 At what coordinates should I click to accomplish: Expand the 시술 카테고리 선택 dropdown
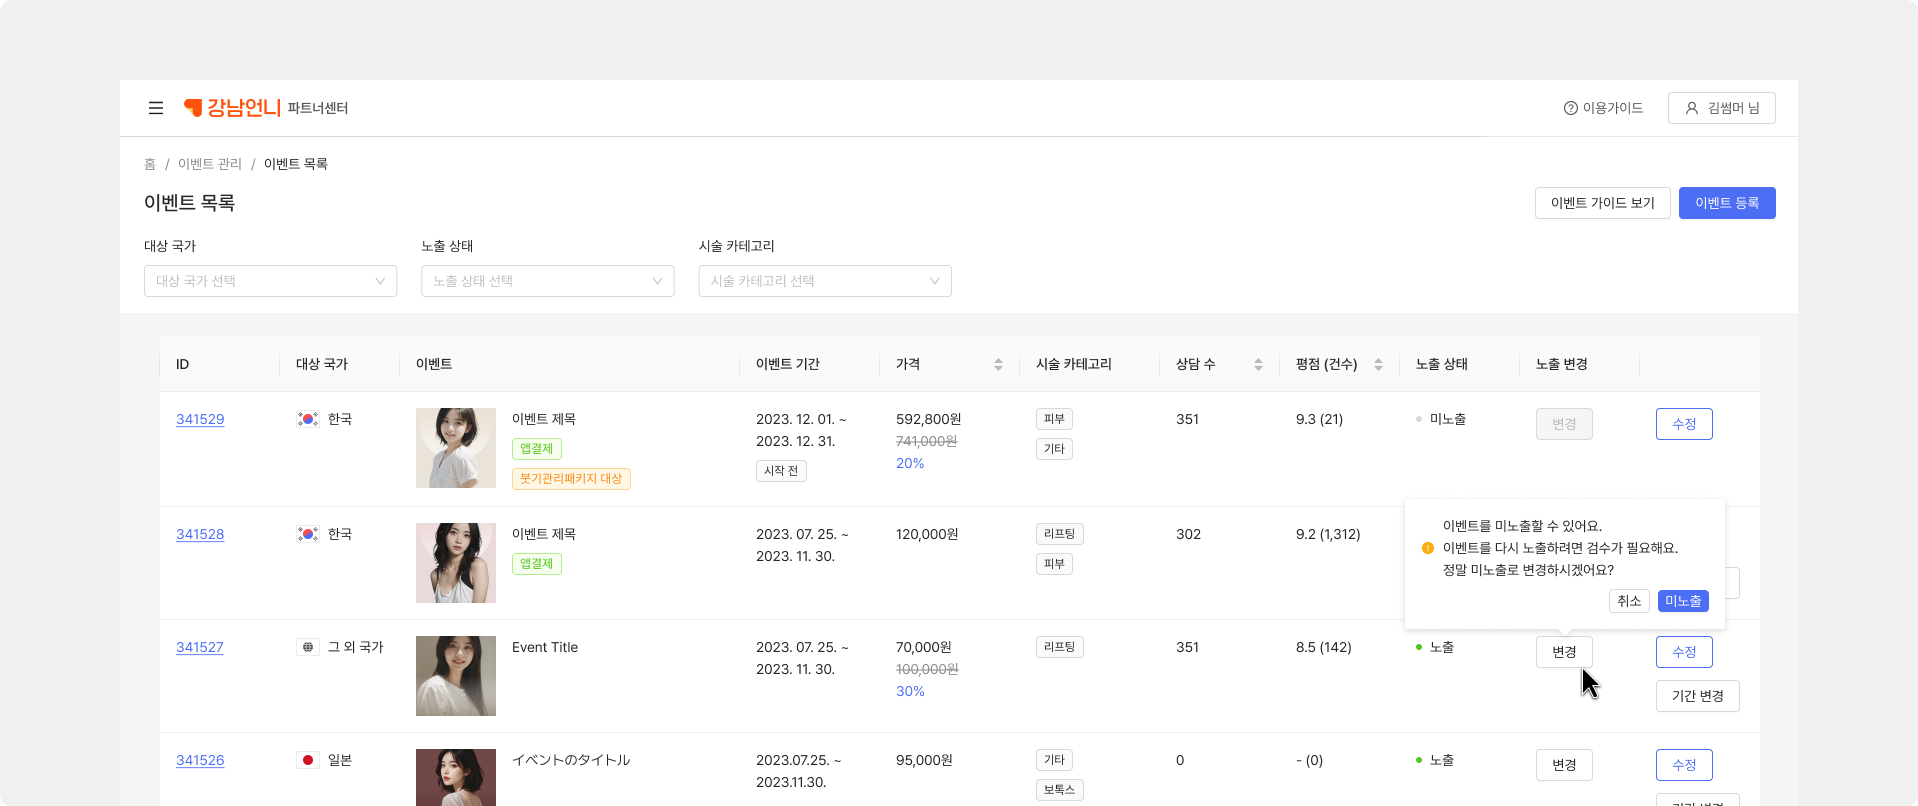point(824,281)
